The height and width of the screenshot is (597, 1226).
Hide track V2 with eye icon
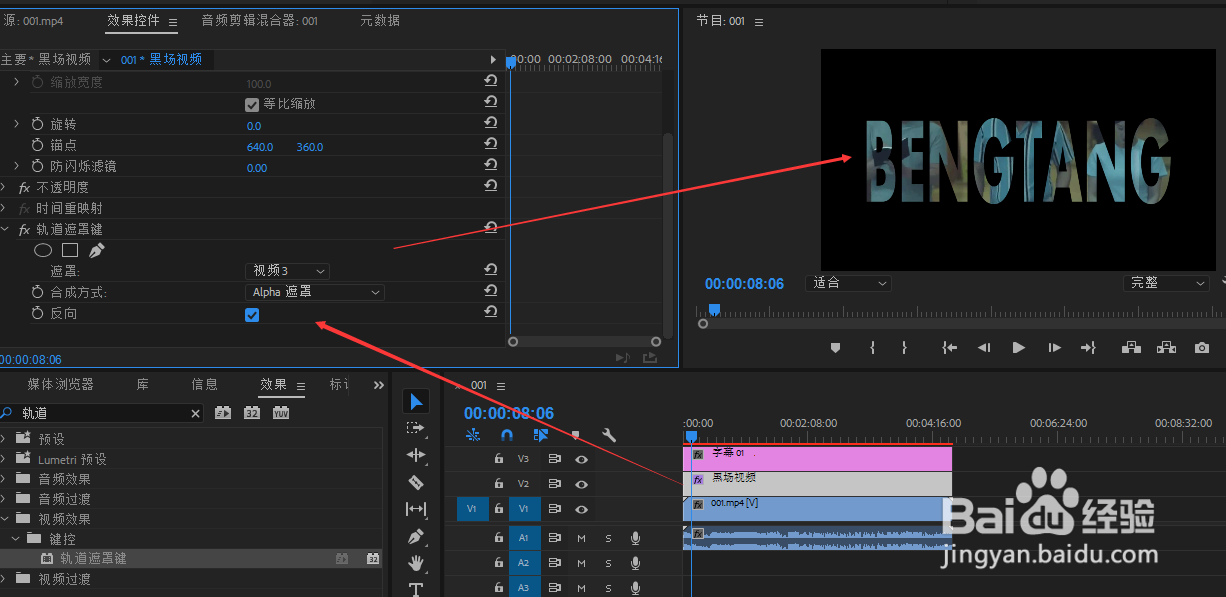click(x=581, y=484)
